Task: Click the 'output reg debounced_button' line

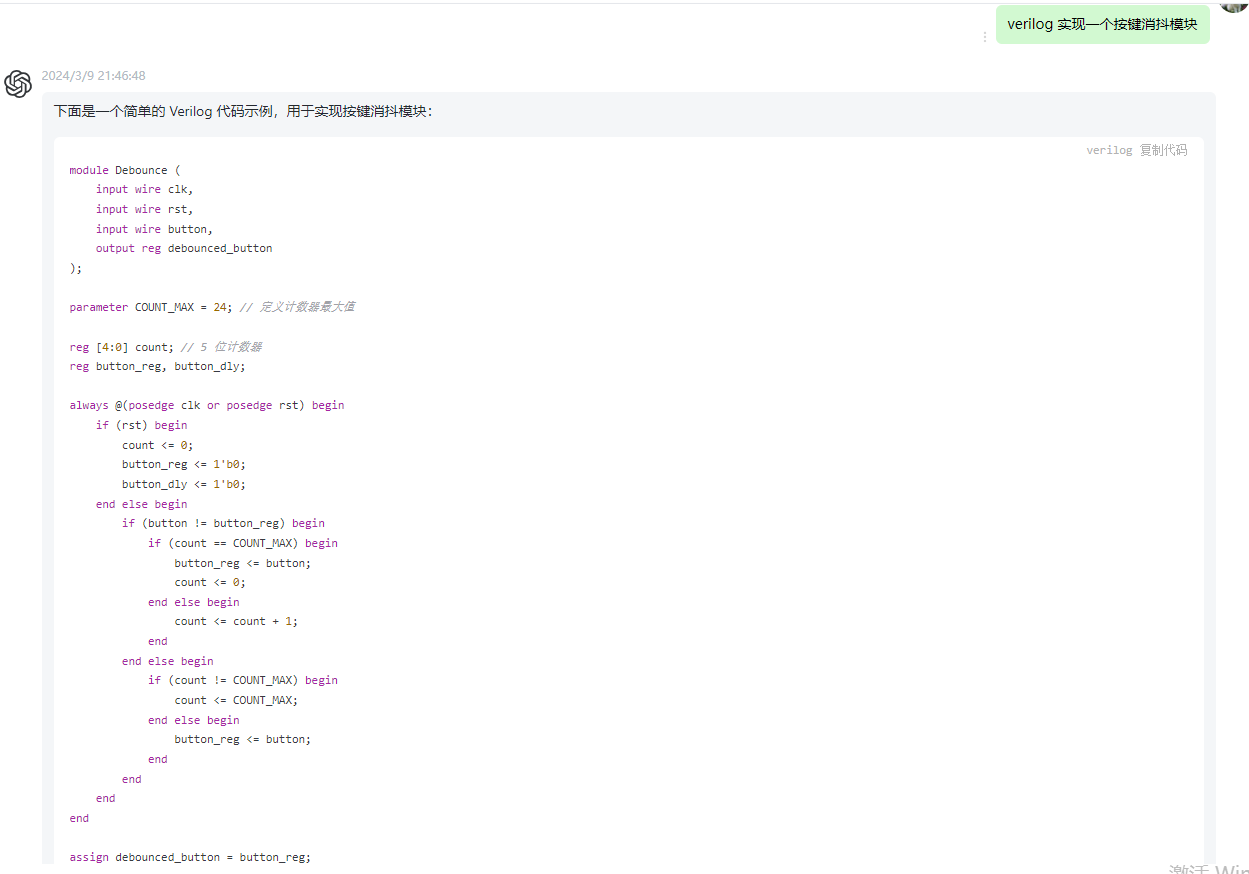Action: (184, 248)
